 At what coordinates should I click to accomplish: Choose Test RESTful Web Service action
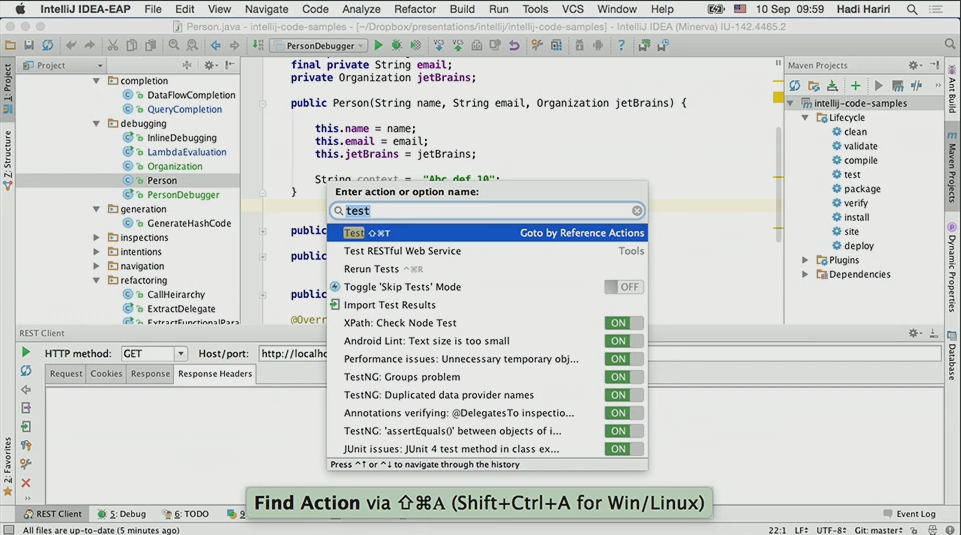[487, 251]
